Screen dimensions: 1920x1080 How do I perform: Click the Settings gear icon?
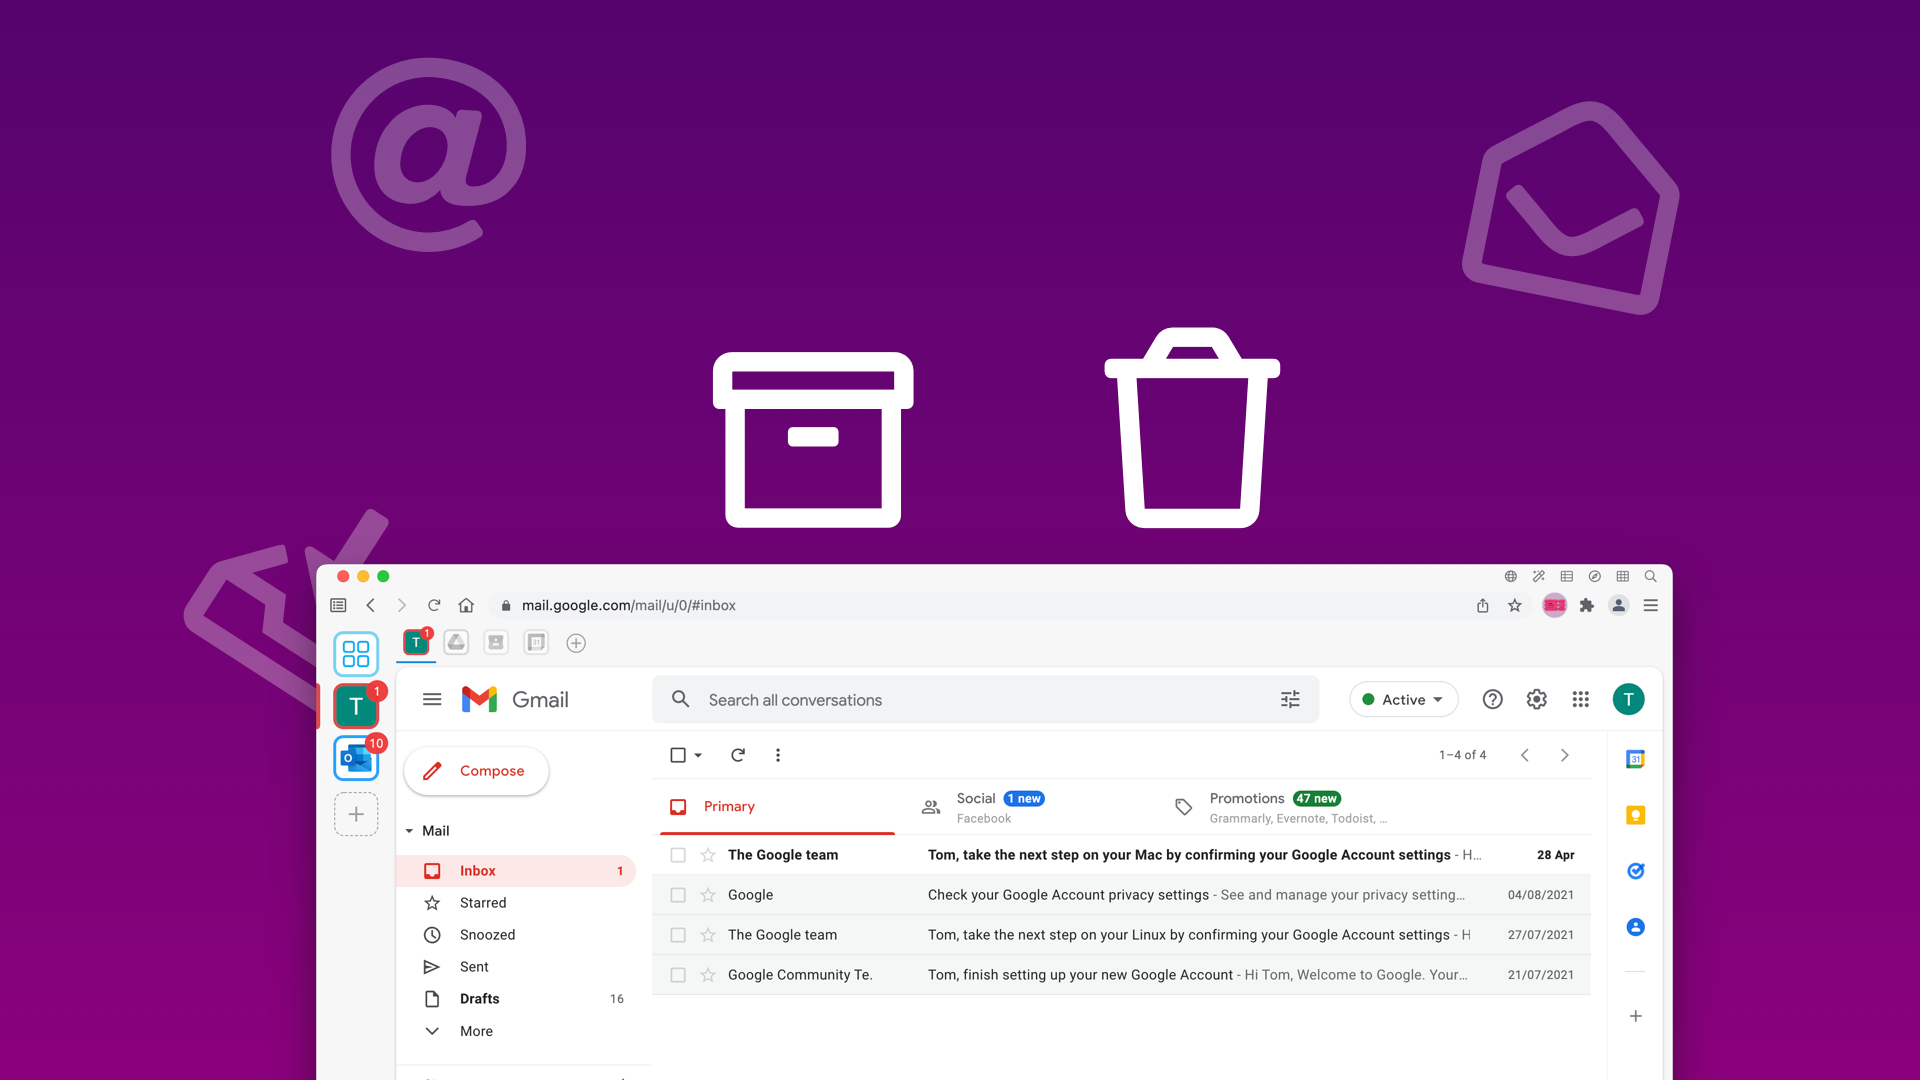click(1535, 699)
